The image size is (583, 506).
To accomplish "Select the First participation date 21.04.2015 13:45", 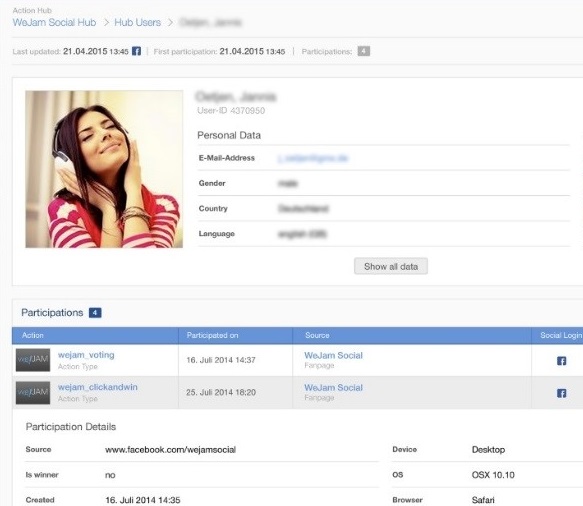I will point(252,51).
